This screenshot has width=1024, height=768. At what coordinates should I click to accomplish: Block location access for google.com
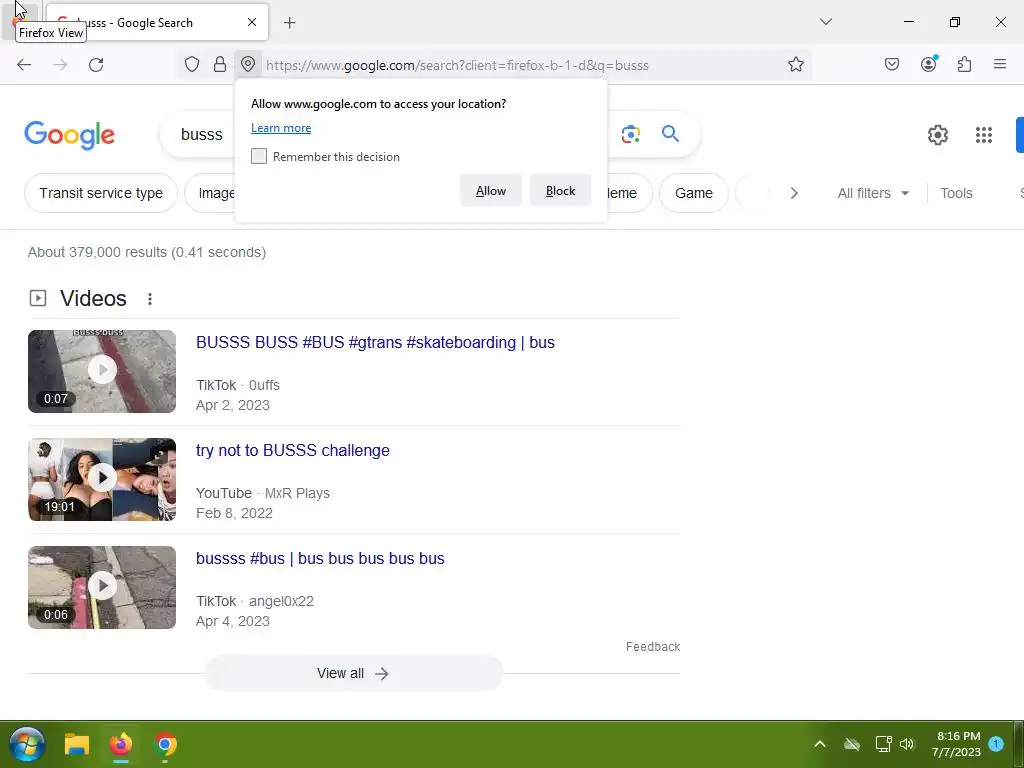(x=560, y=191)
